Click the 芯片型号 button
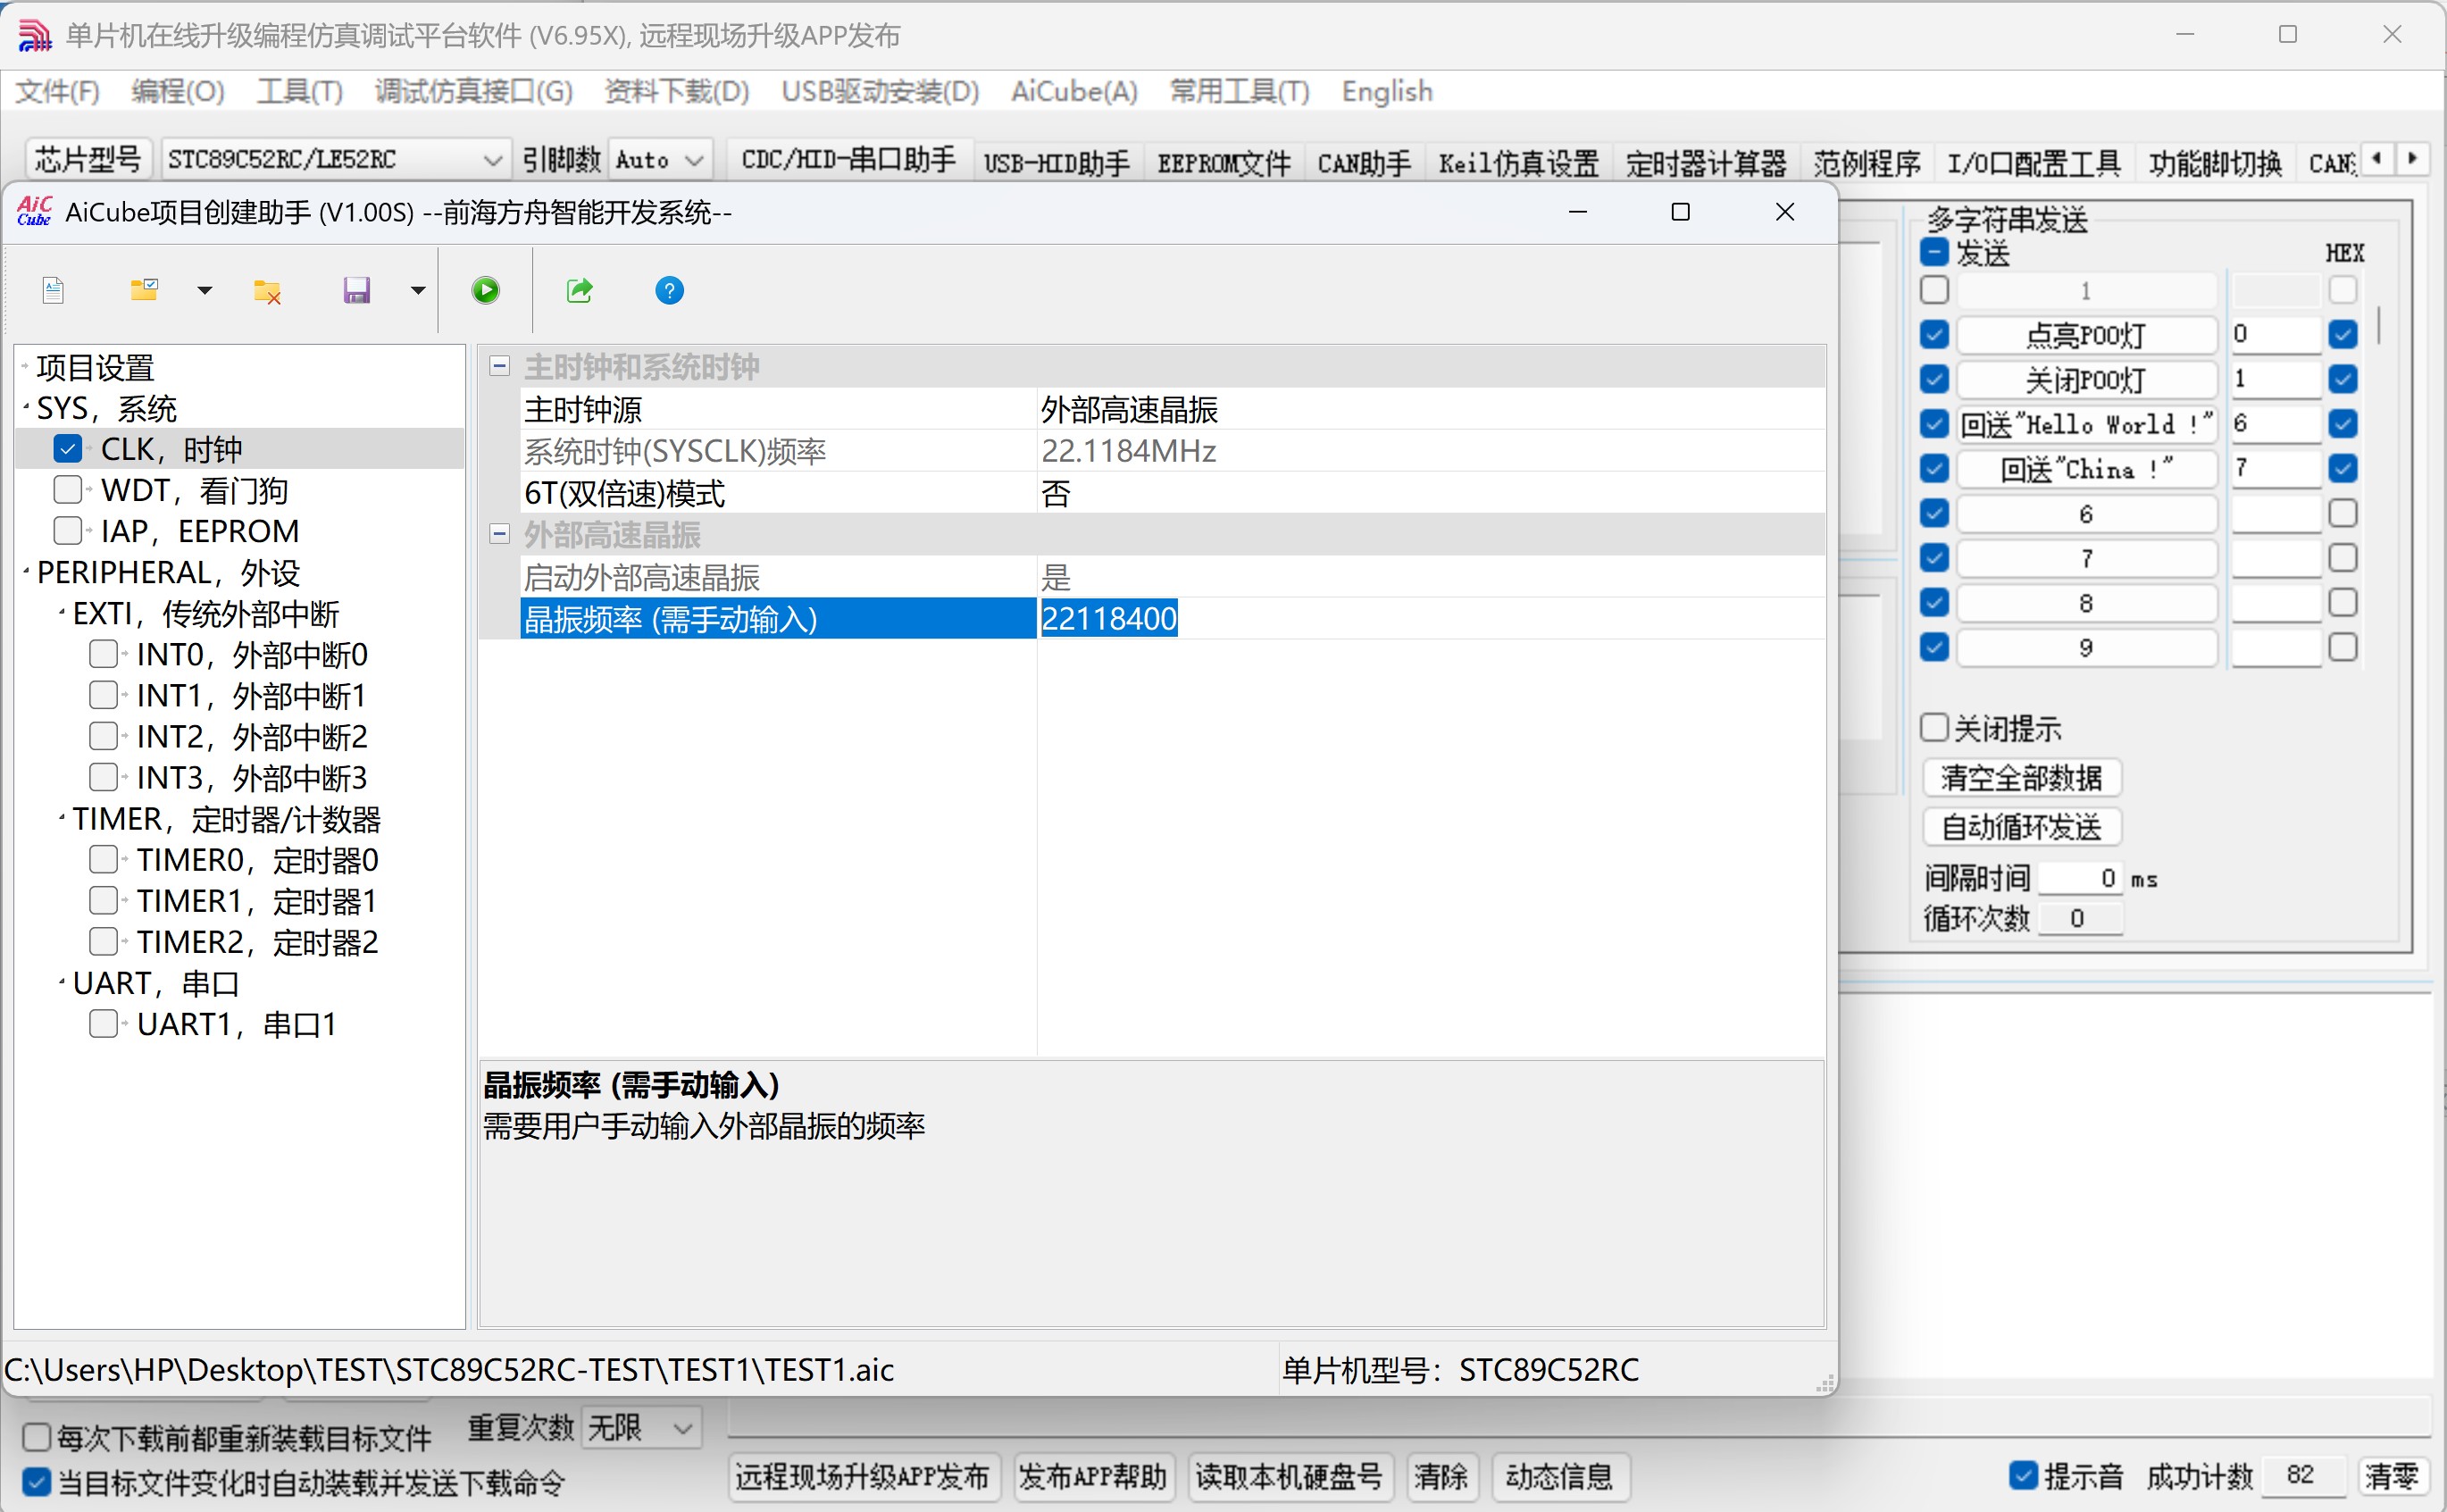This screenshot has width=2447, height=1512. point(89,160)
